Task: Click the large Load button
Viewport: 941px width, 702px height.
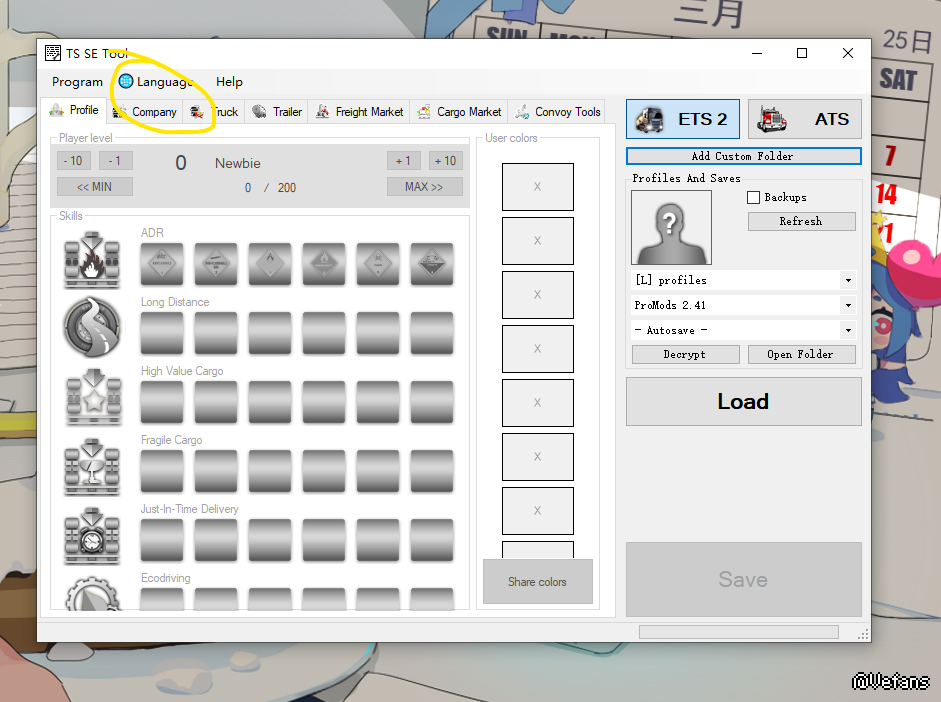Action: 744,401
